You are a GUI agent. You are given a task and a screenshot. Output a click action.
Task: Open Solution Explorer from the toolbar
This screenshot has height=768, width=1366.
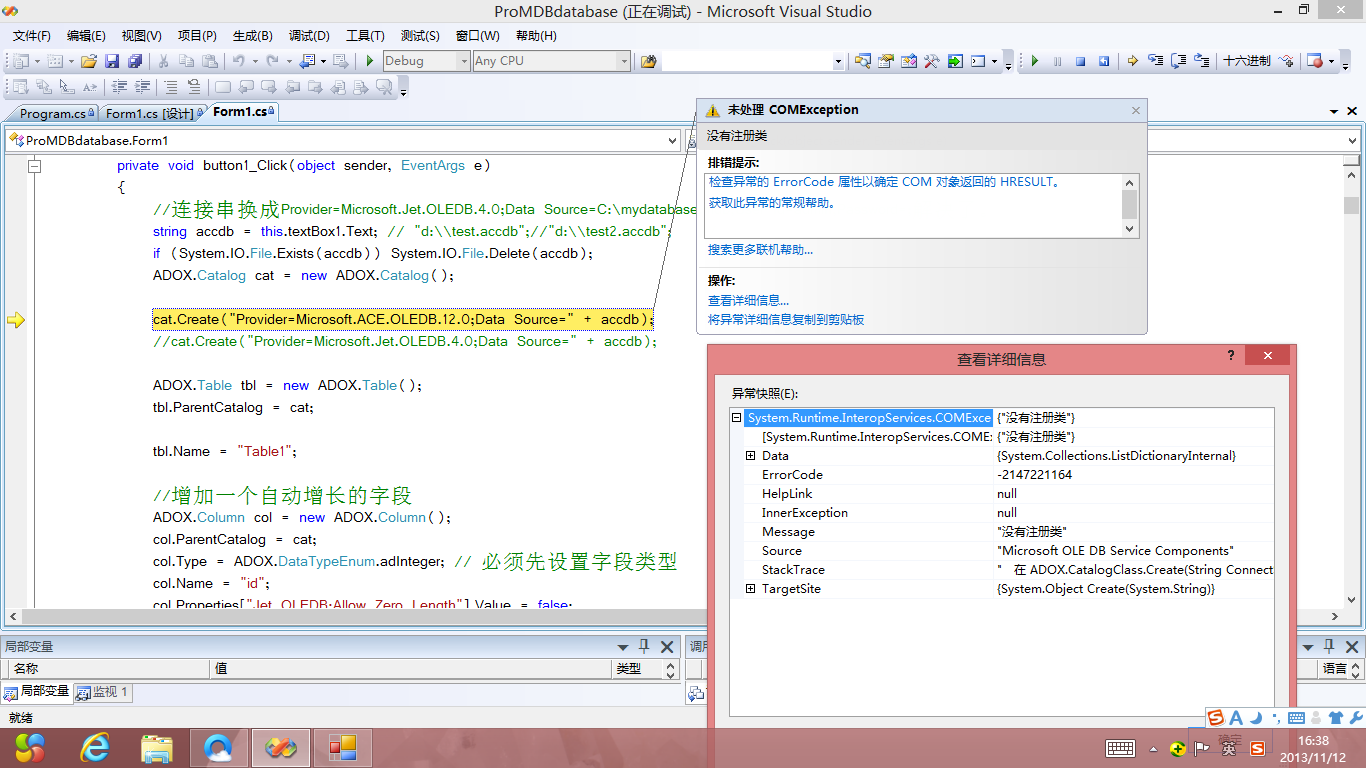point(862,61)
